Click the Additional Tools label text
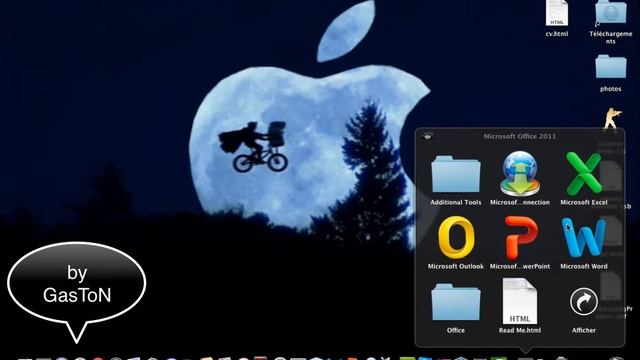 pyautogui.click(x=456, y=202)
